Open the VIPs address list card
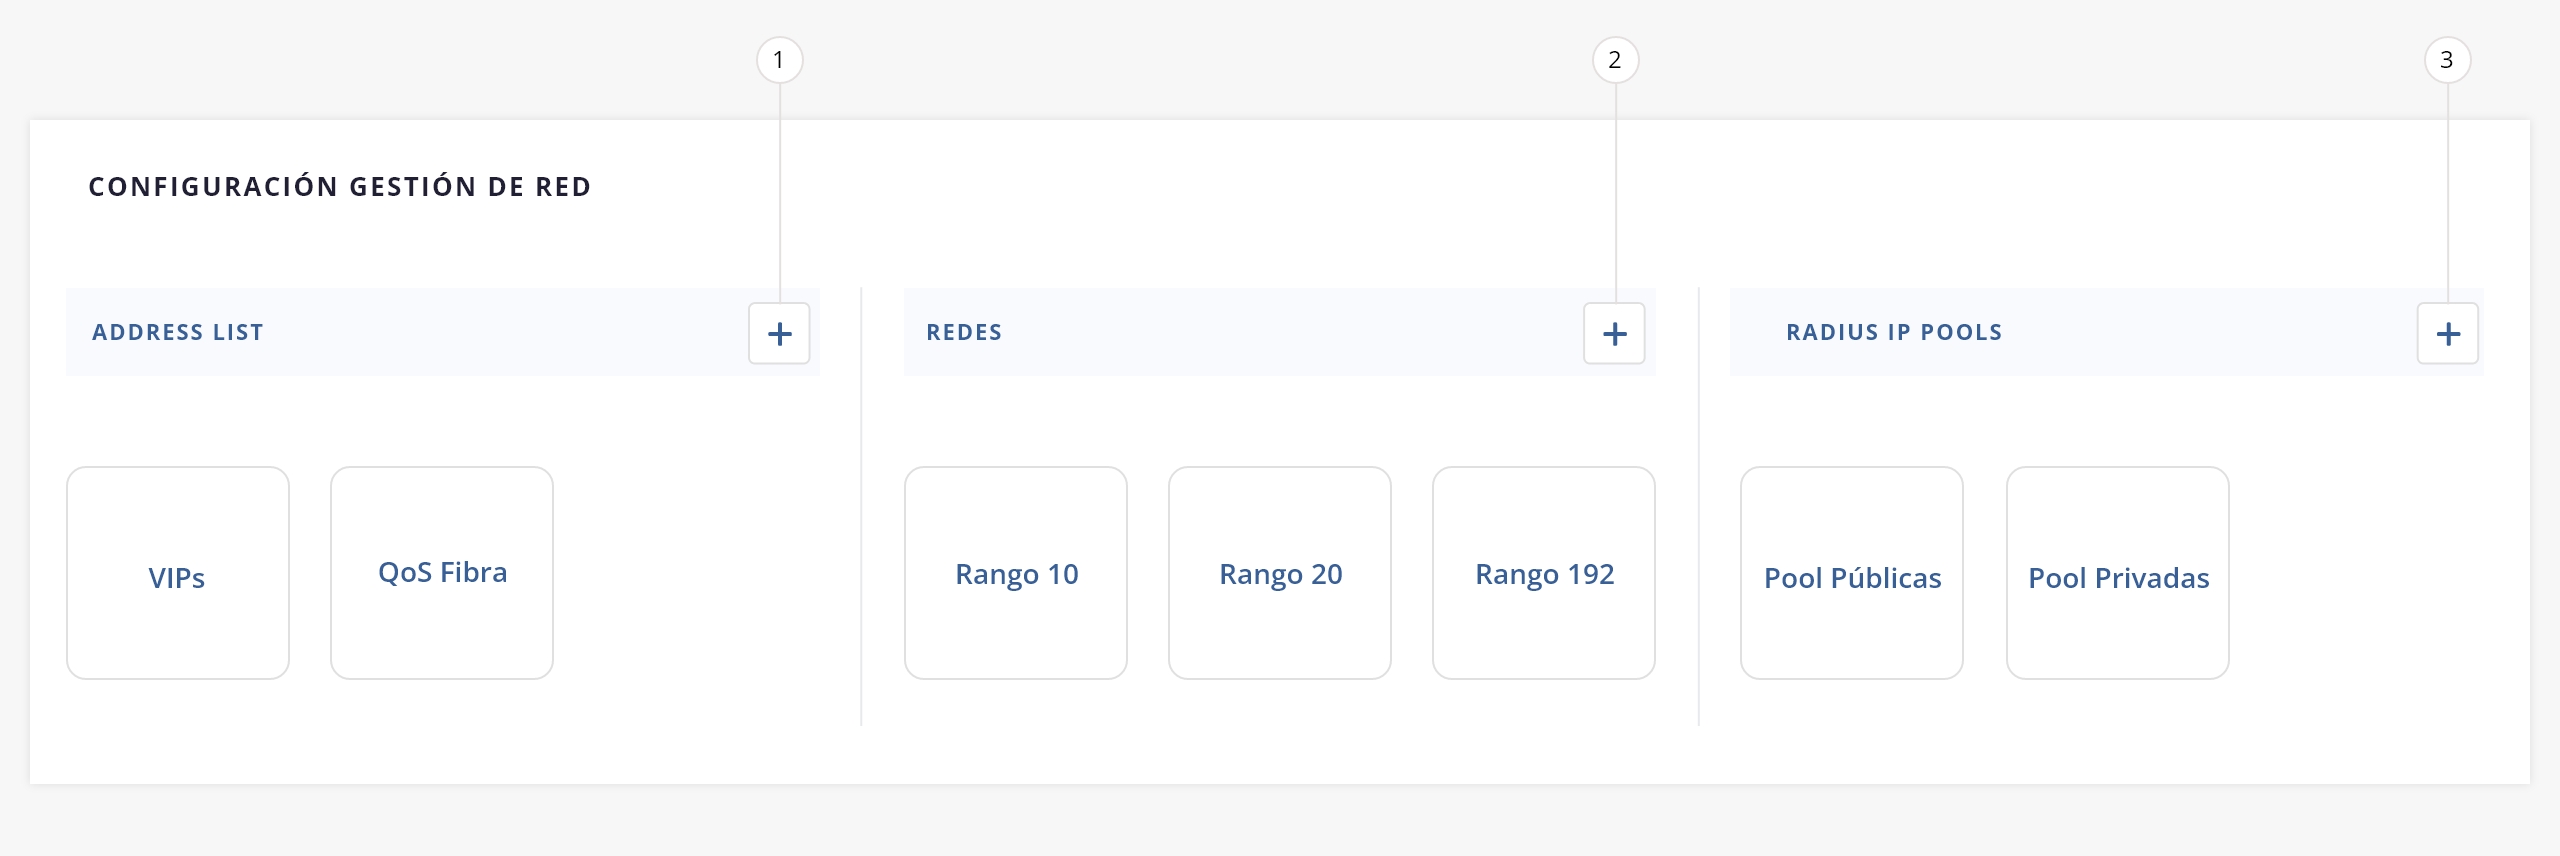2560x856 pixels. tap(178, 573)
